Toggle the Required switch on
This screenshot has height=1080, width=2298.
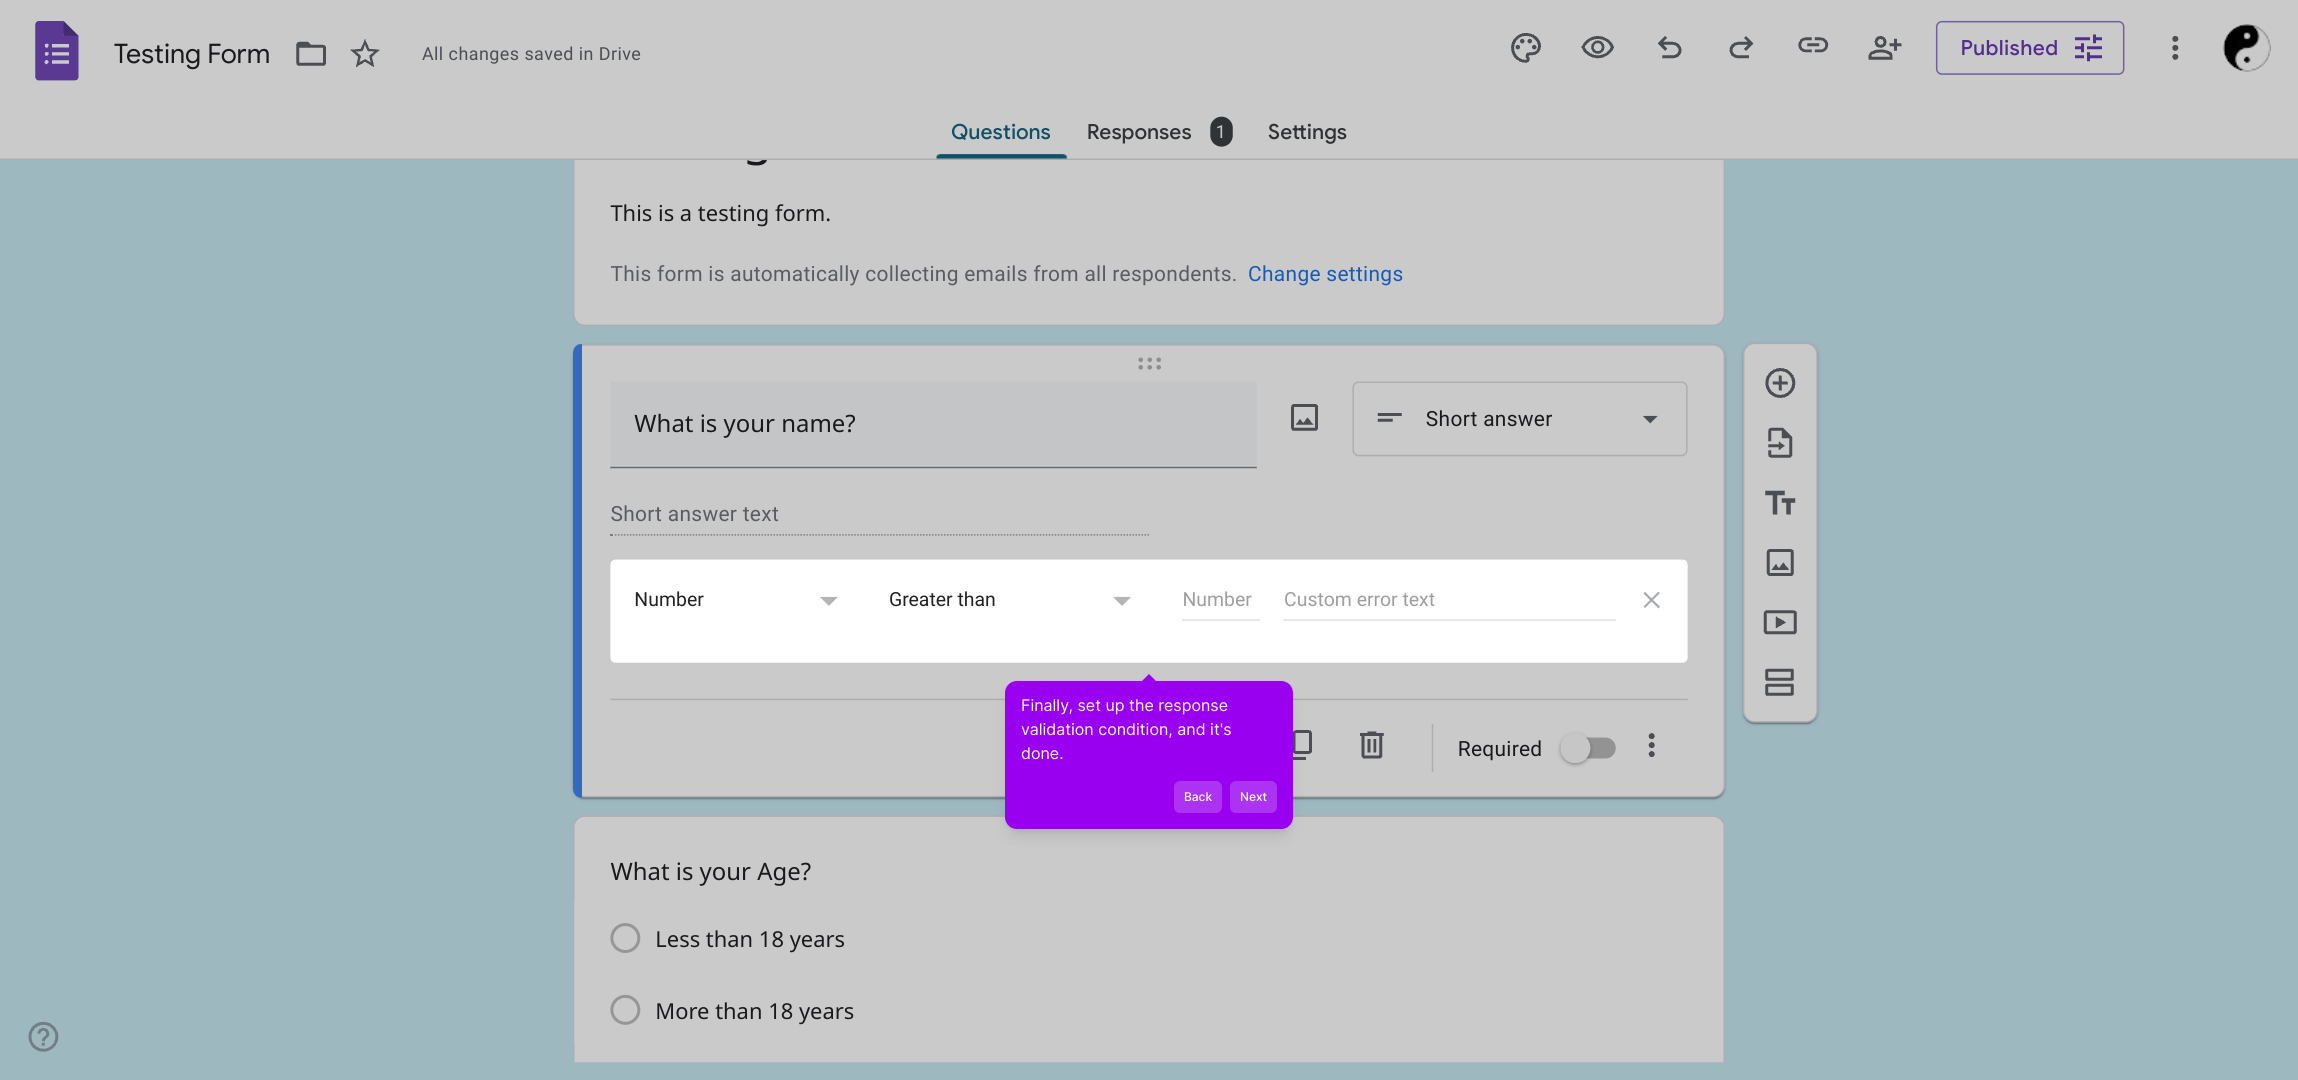click(1588, 748)
